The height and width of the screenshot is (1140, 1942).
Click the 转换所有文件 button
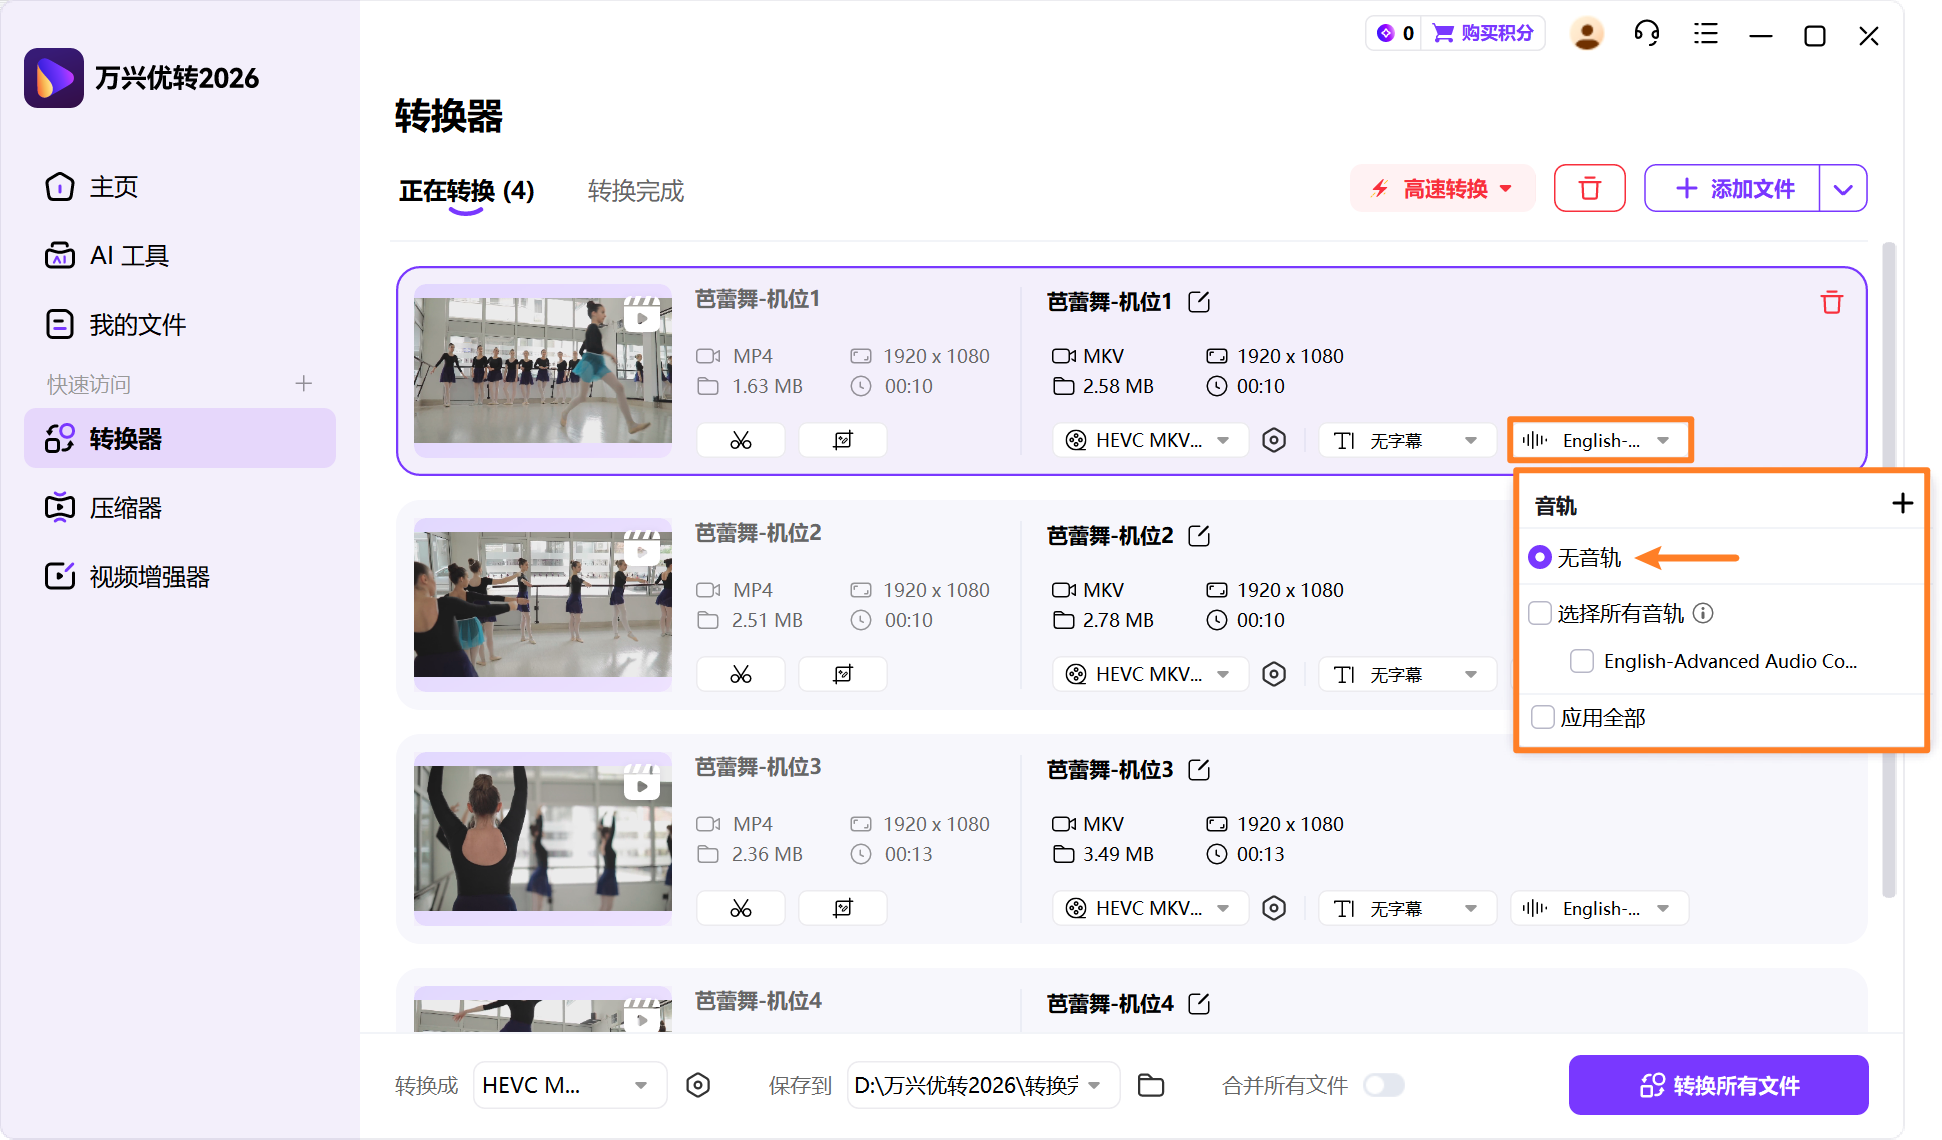[1718, 1085]
